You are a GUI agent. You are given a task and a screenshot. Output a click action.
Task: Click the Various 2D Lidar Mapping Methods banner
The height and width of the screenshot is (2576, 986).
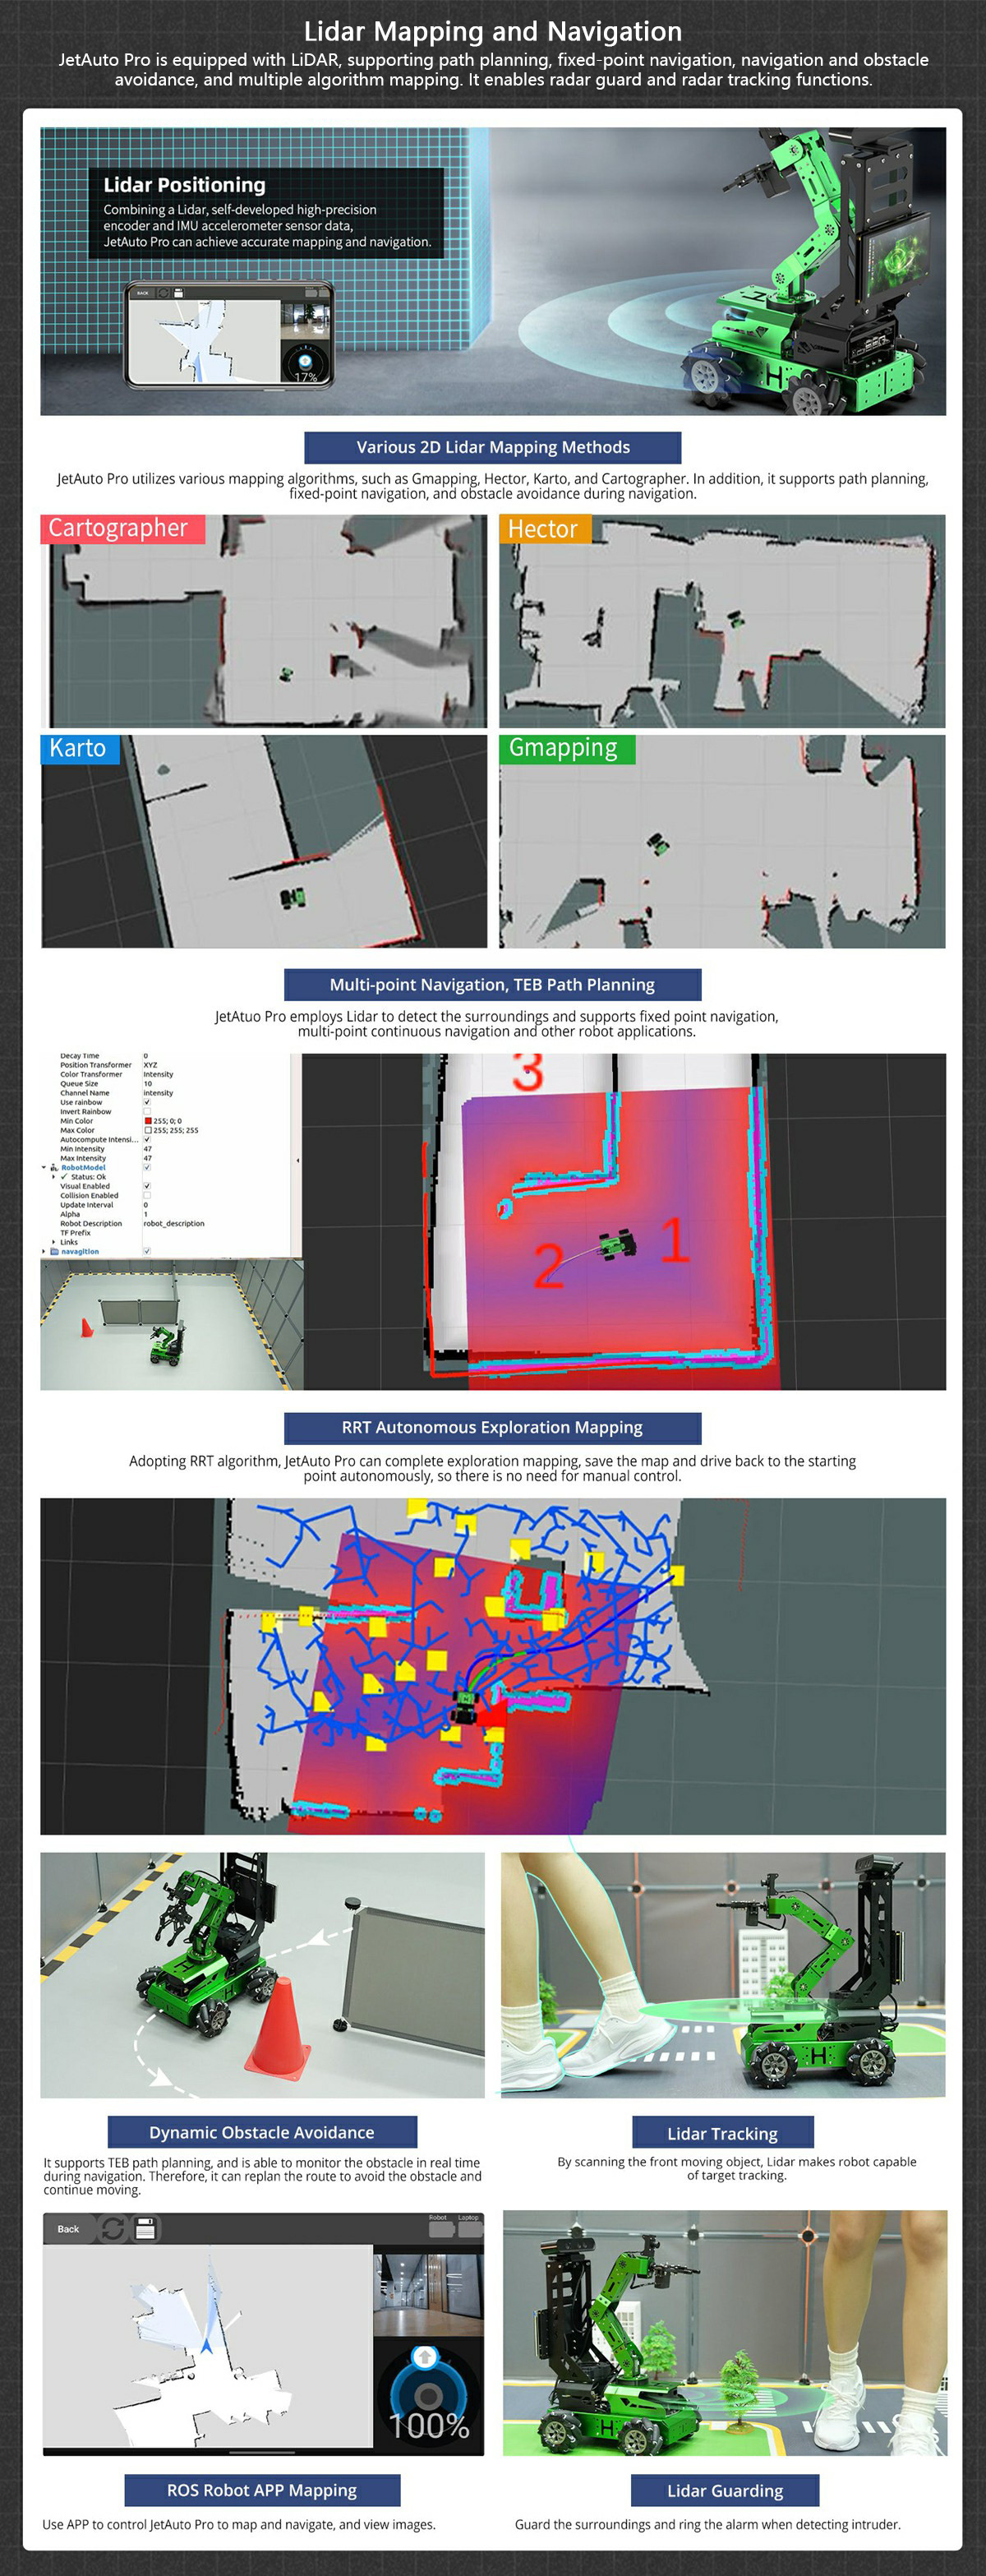[492, 447]
